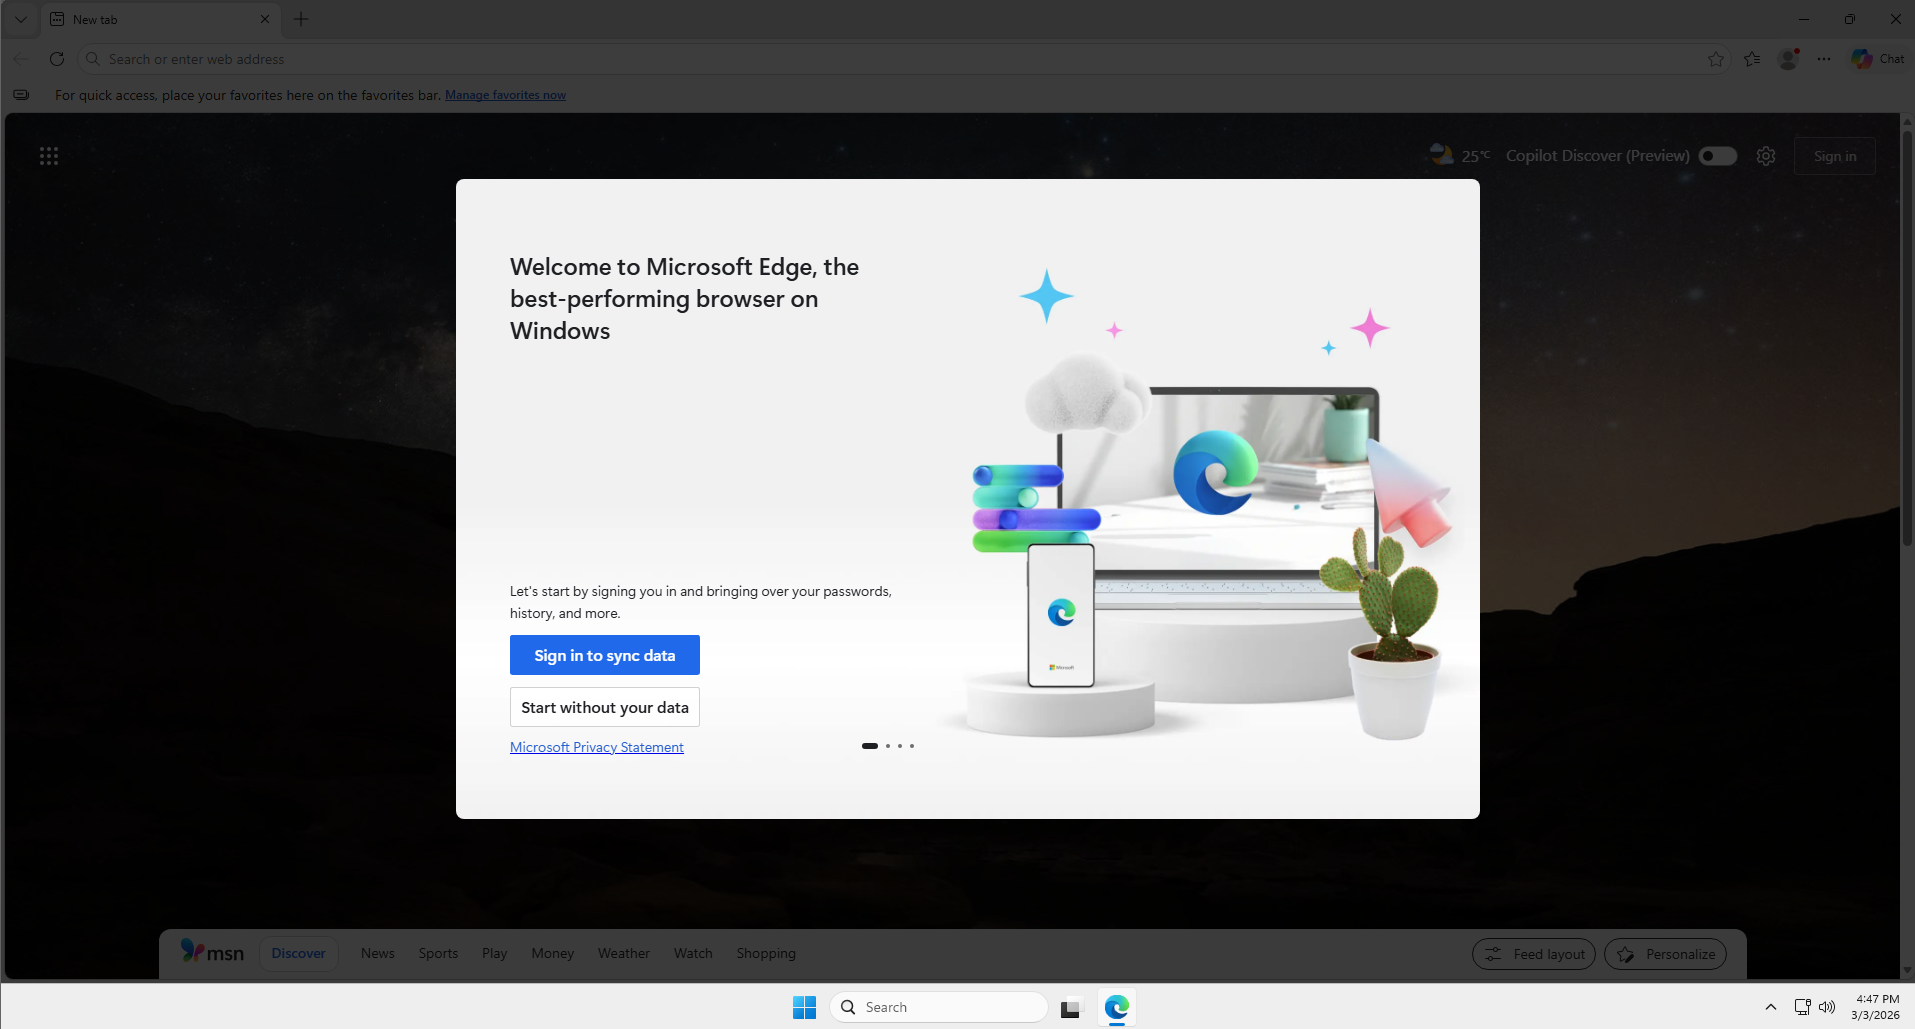Open the clock showing 4:47 PM
Image resolution: width=1915 pixels, height=1029 pixels.
click(x=1876, y=1007)
